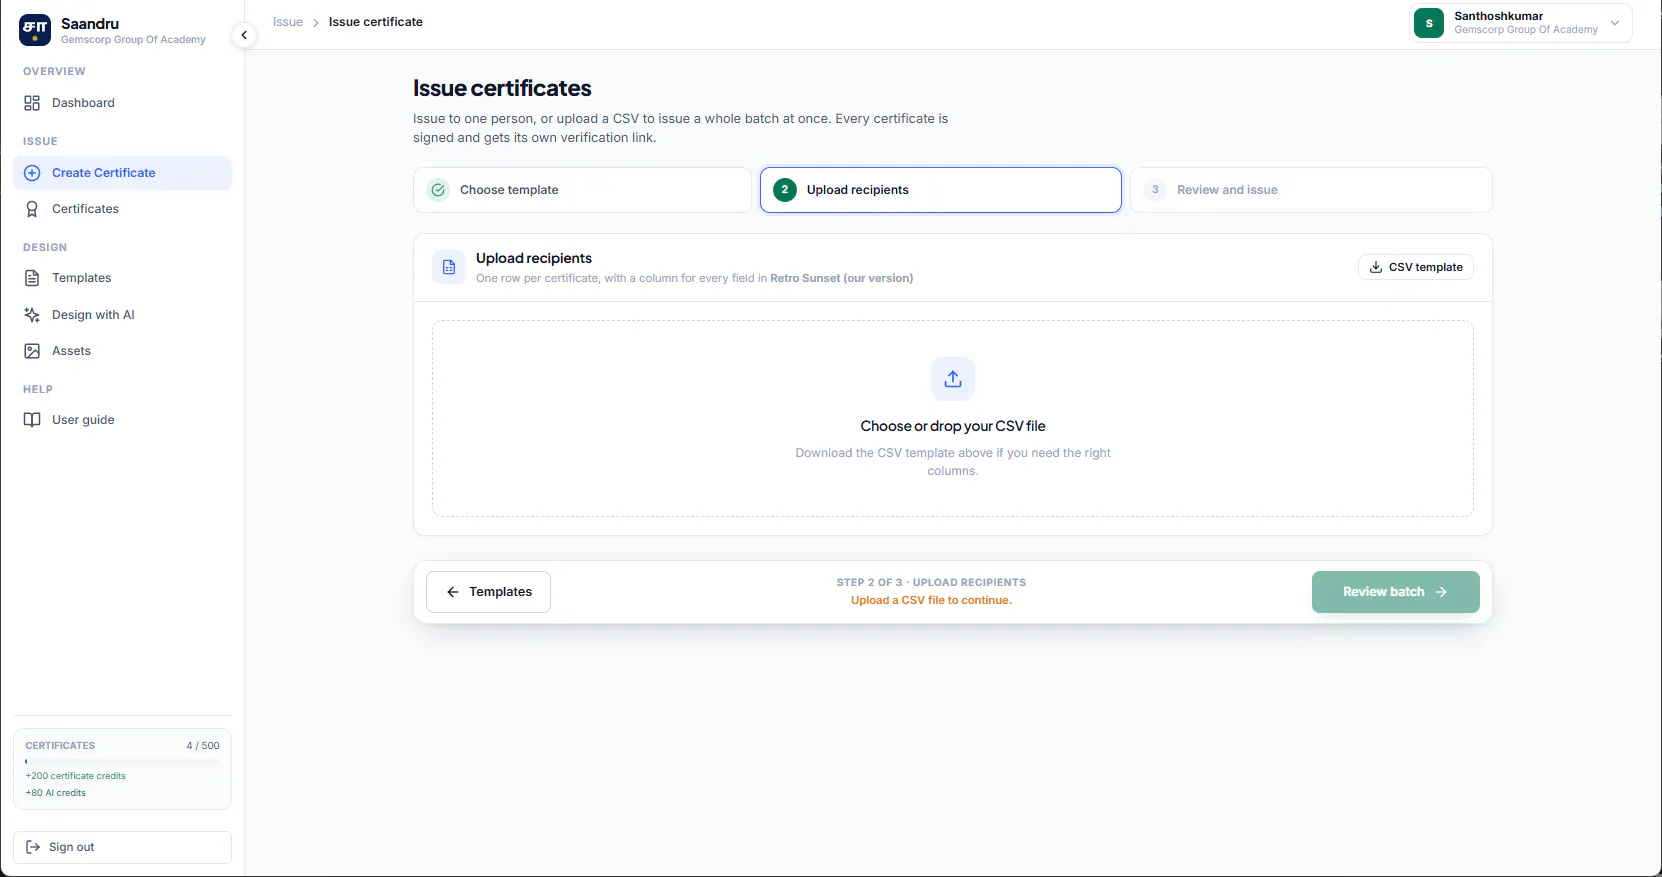
Task: Click the Saandru logo icon
Action: [x=35, y=30]
